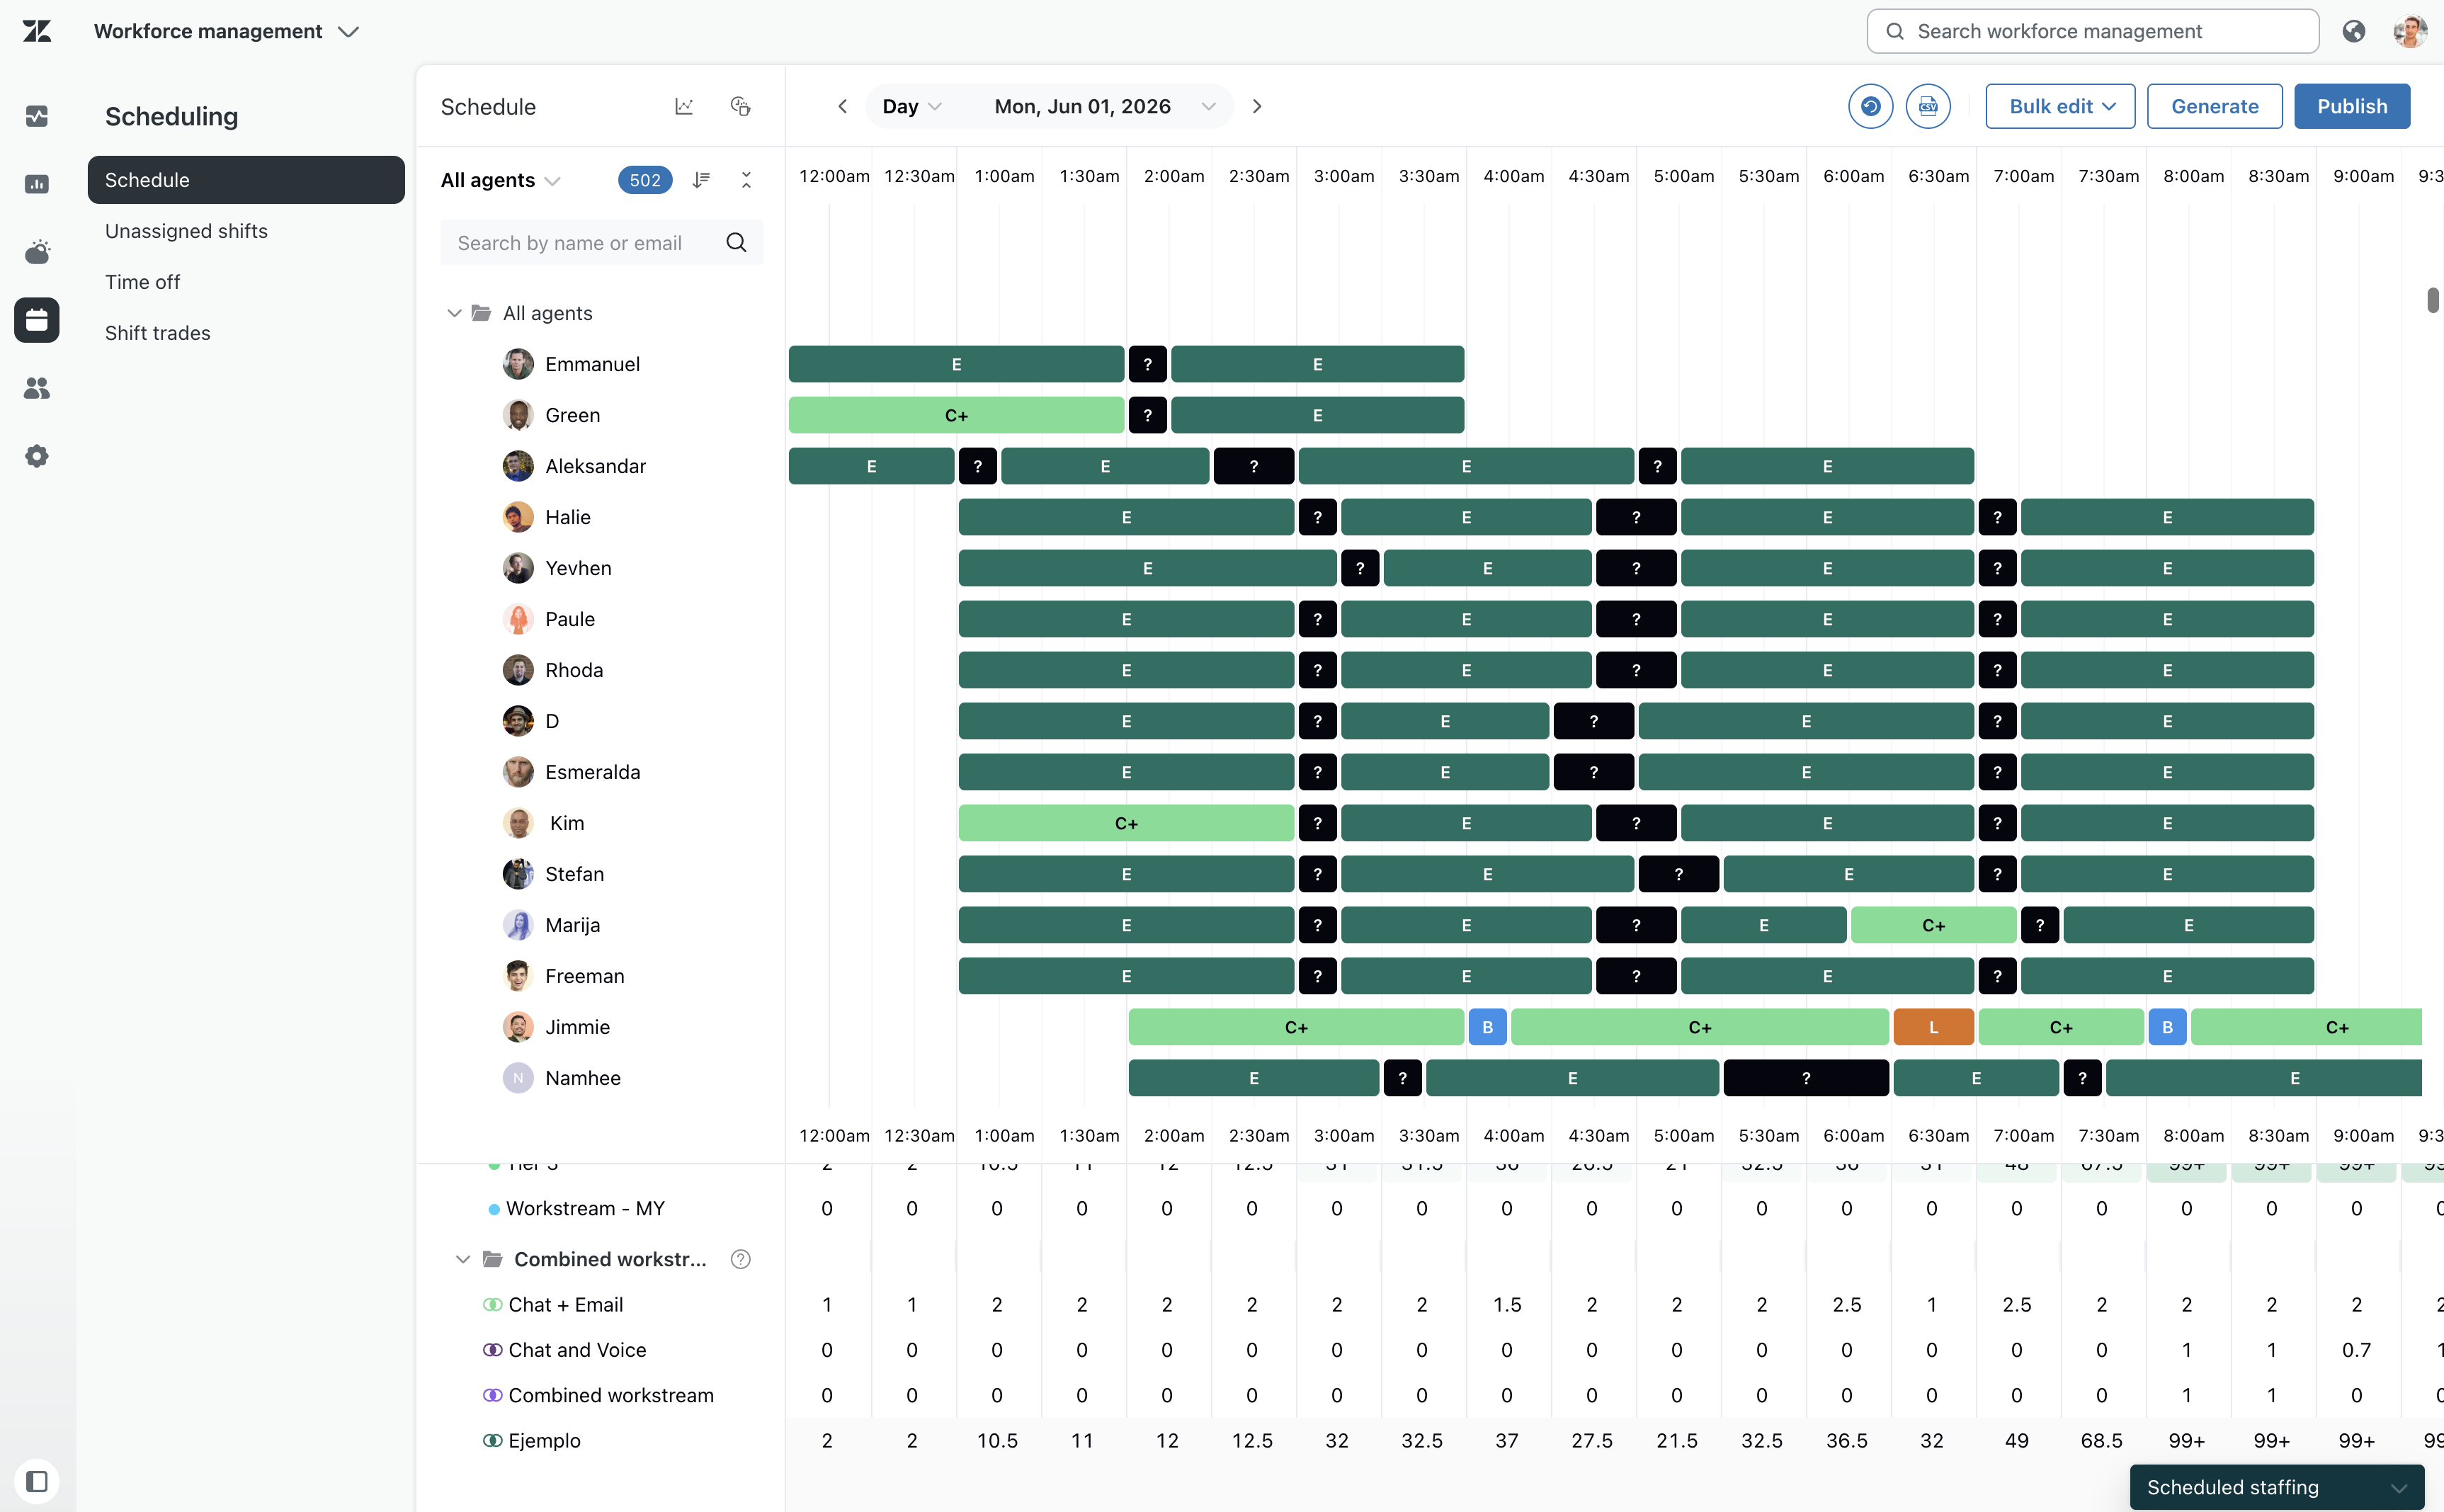Collapse the All agents folder tree

[454, 313]
